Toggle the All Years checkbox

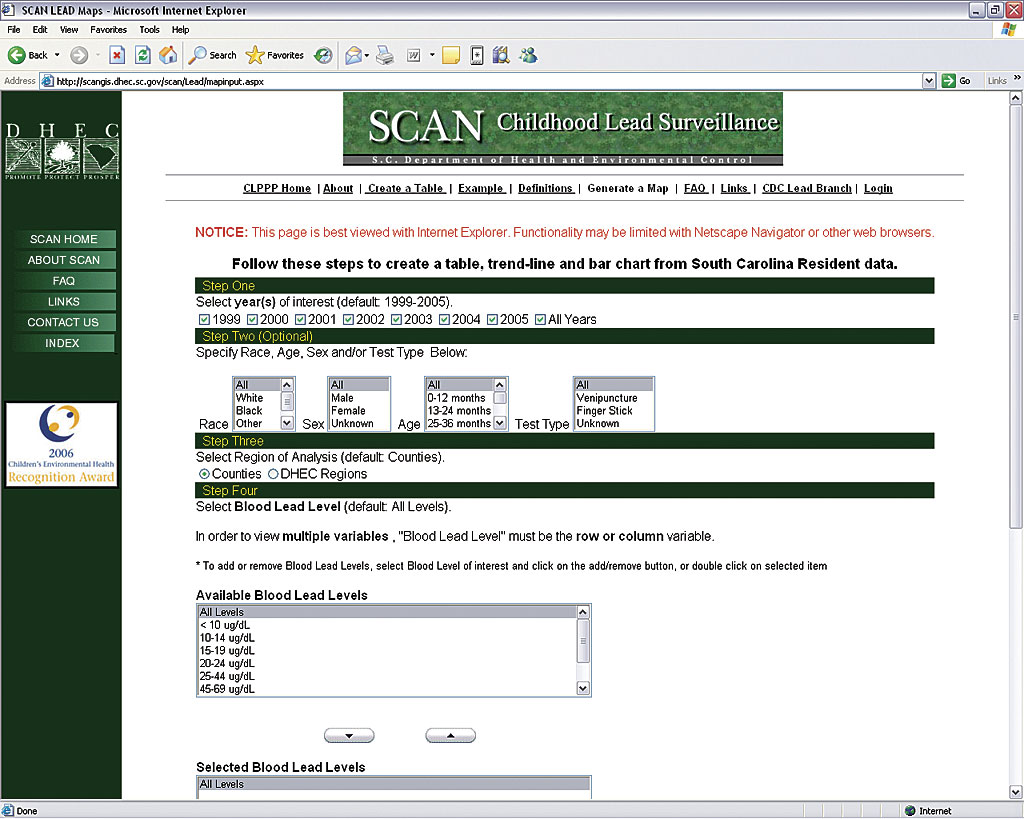pyautogui.click(x=540, y=319)
